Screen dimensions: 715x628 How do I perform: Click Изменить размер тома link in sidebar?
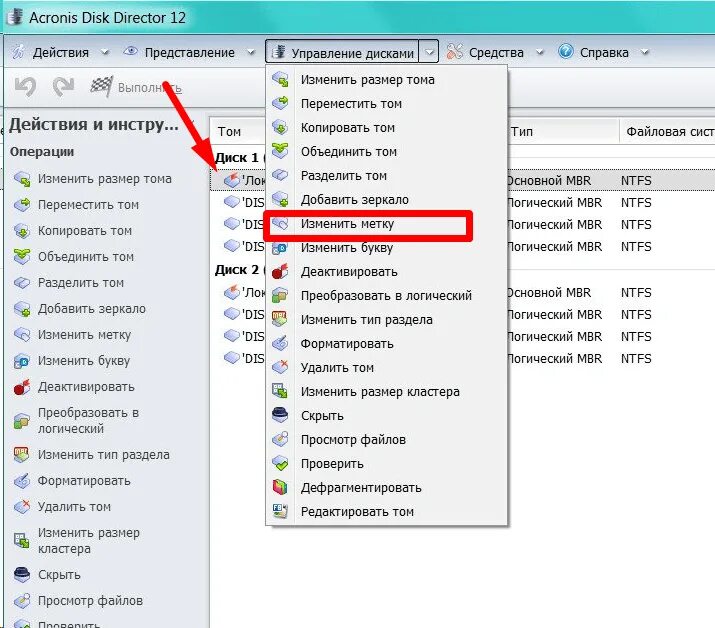point(104,179)
